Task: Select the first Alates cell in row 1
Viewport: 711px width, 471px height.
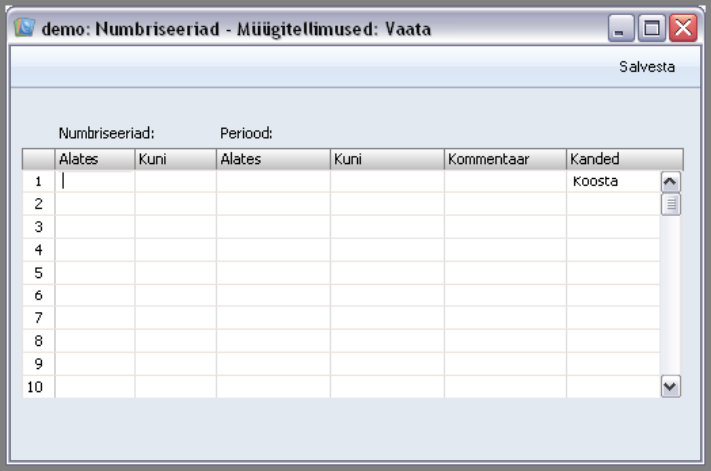Action: click(95, 181)
